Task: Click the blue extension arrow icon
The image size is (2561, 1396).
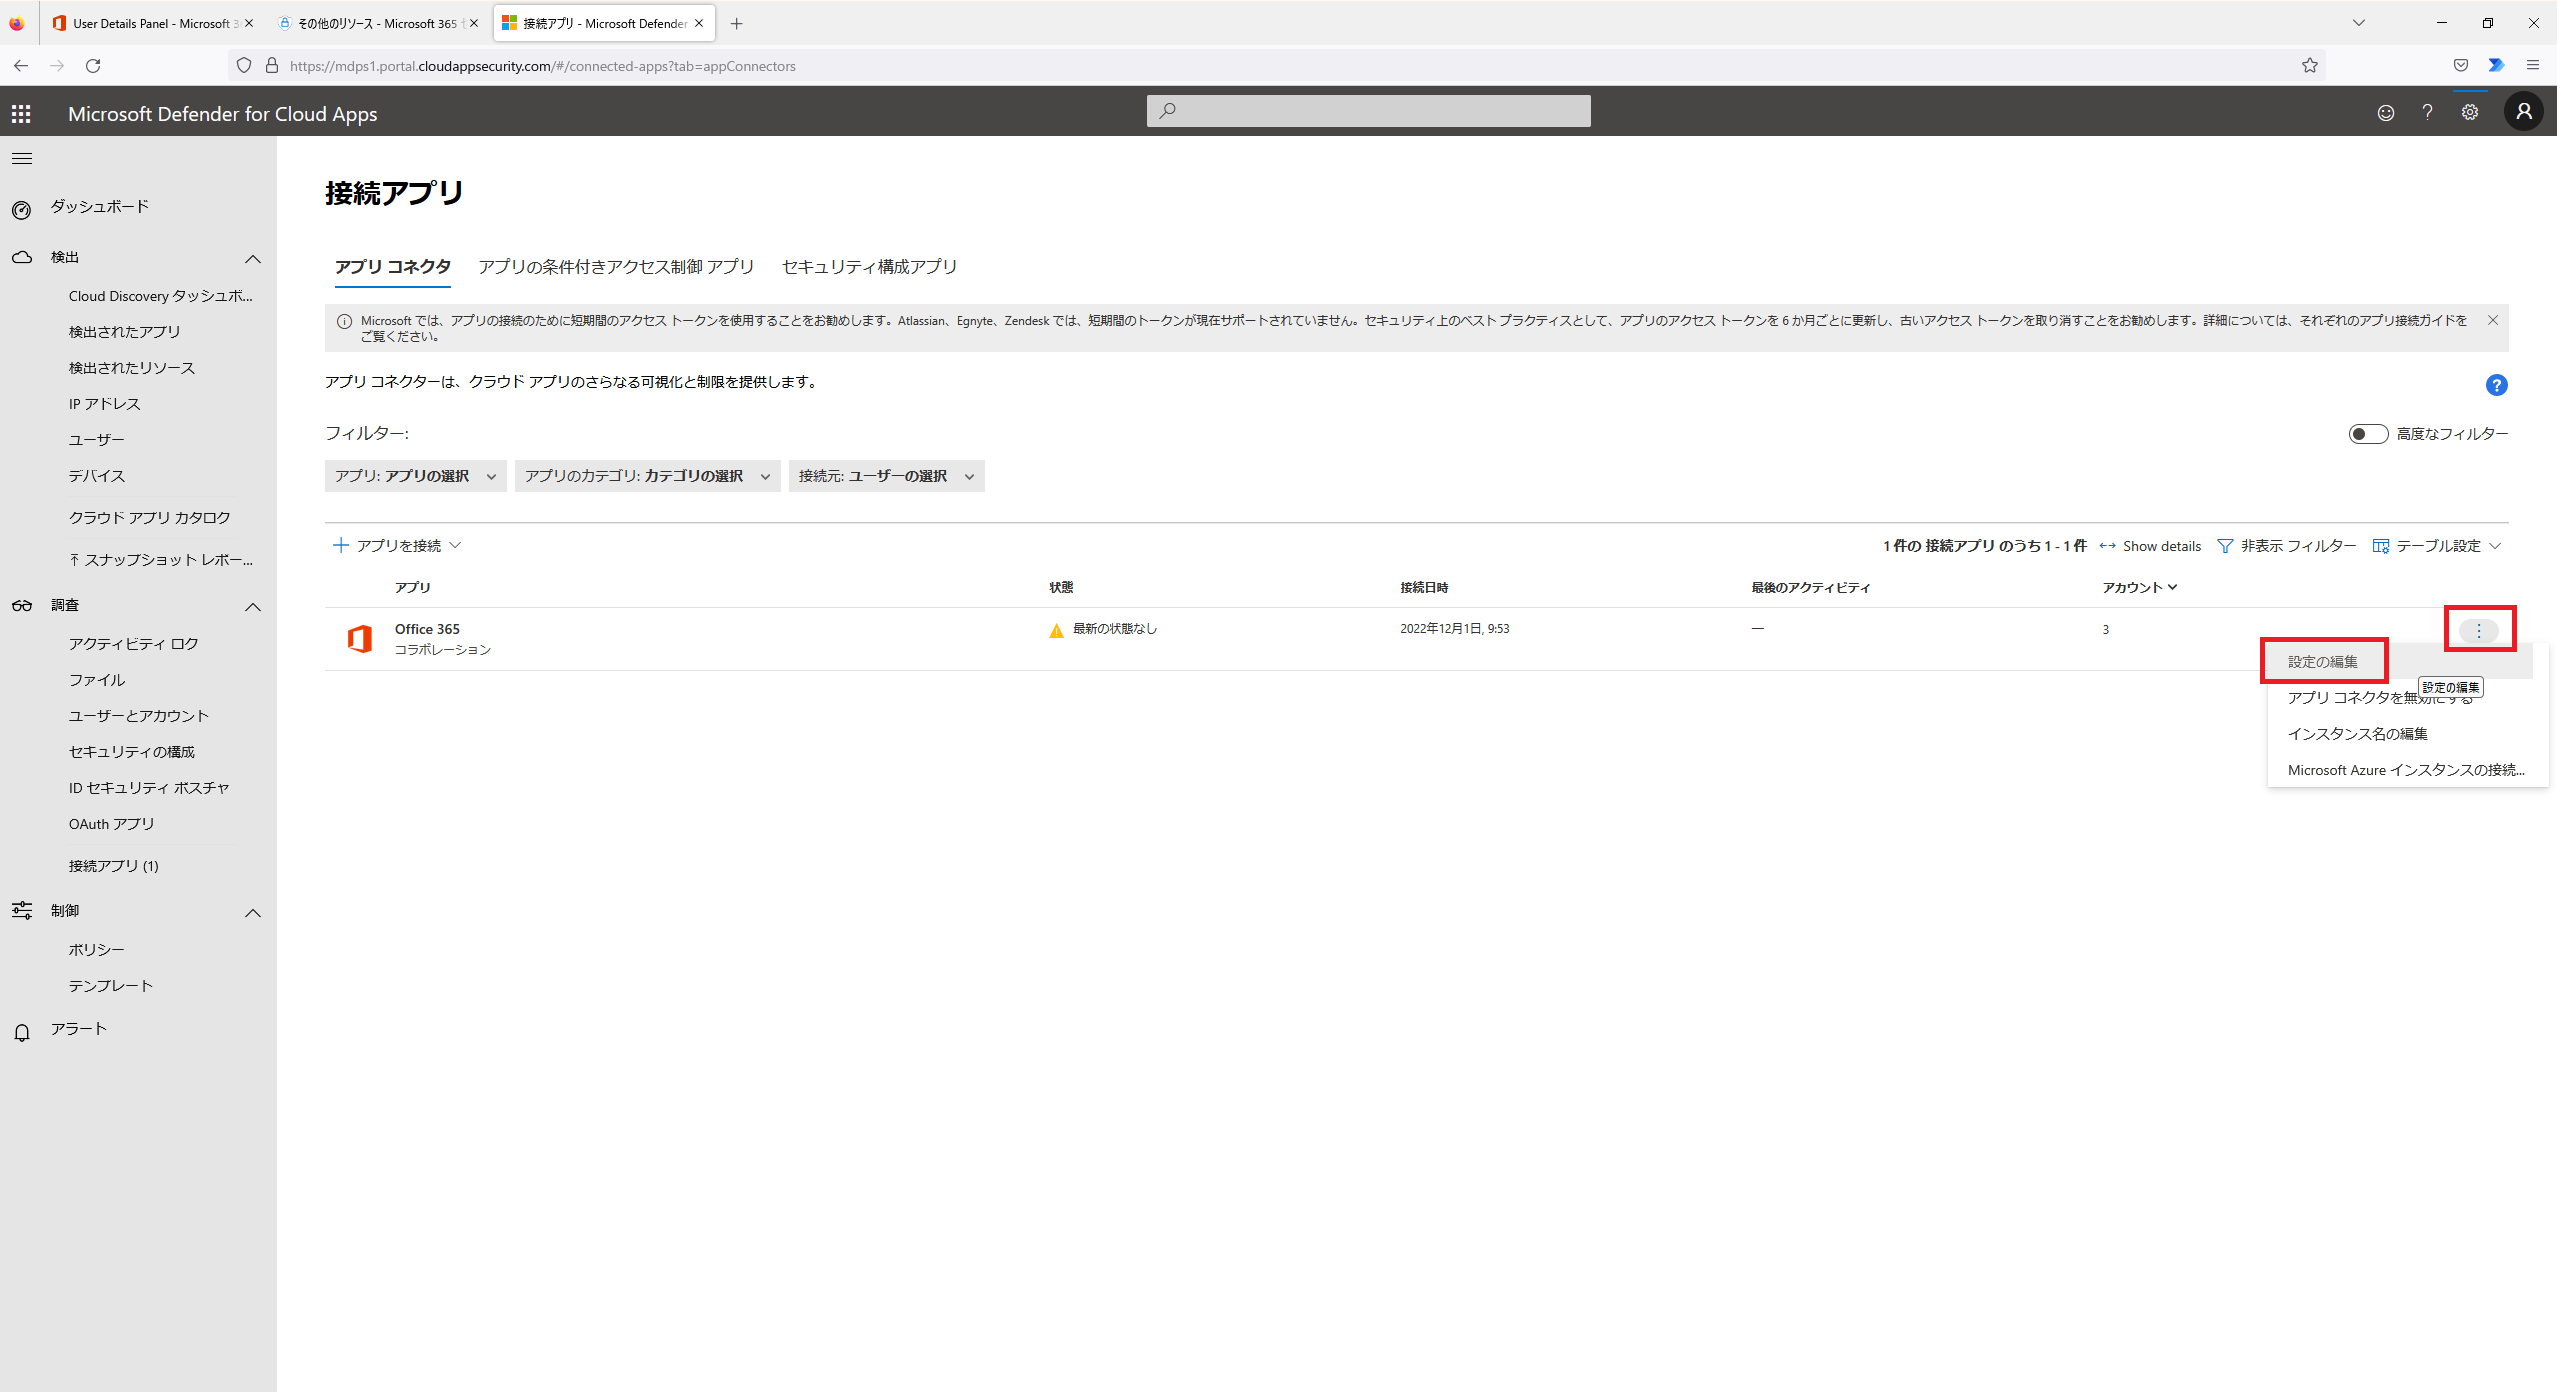Action: (x=2499, y=66)
